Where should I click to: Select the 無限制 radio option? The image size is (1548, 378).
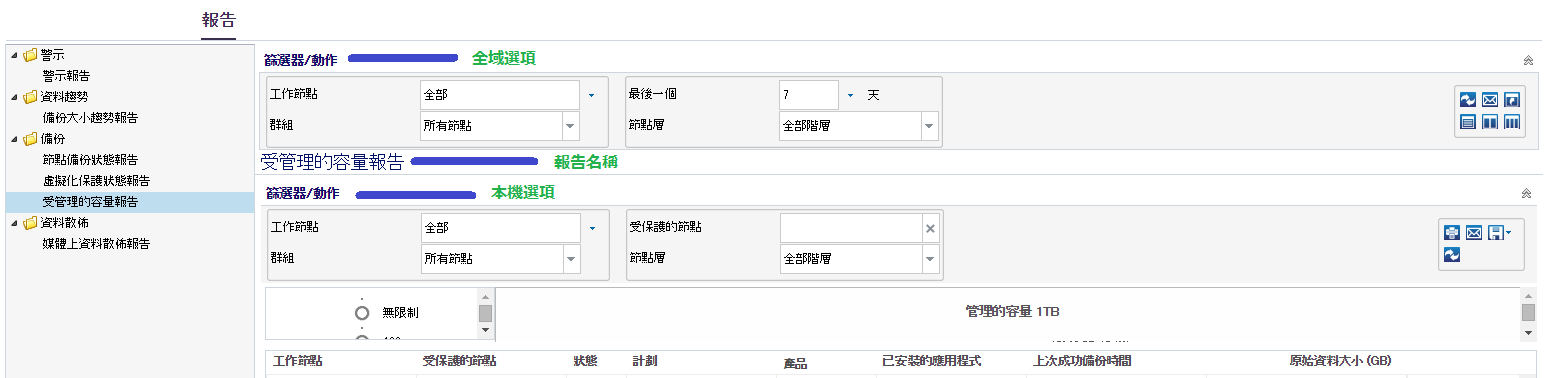tap(362, 313)
